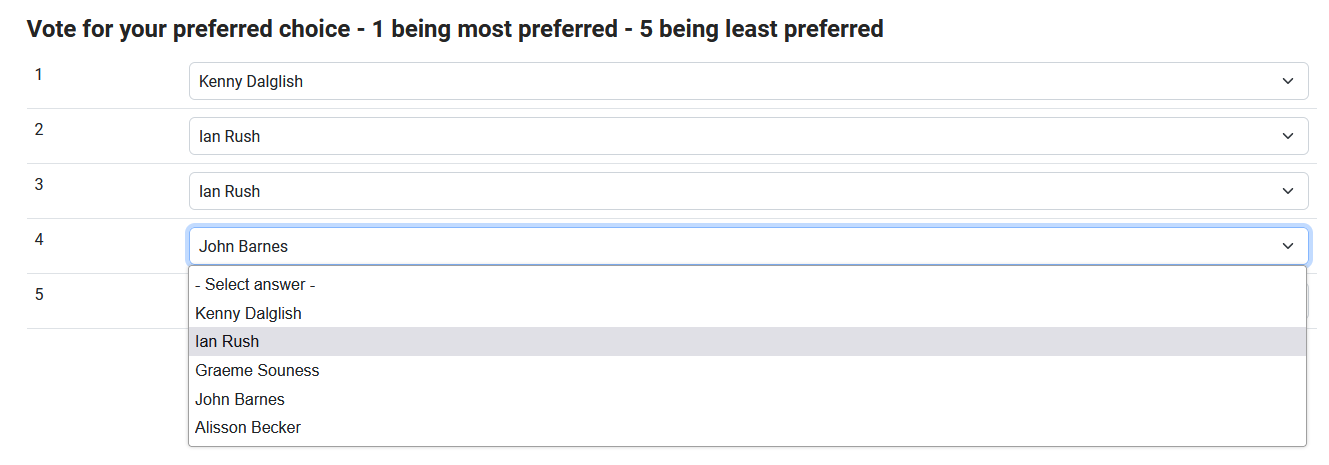Viewport: 1329px width, 465px height.
Task: Click the chevron arrow on rank 2 dropdown
Action: coord(1288,136)
